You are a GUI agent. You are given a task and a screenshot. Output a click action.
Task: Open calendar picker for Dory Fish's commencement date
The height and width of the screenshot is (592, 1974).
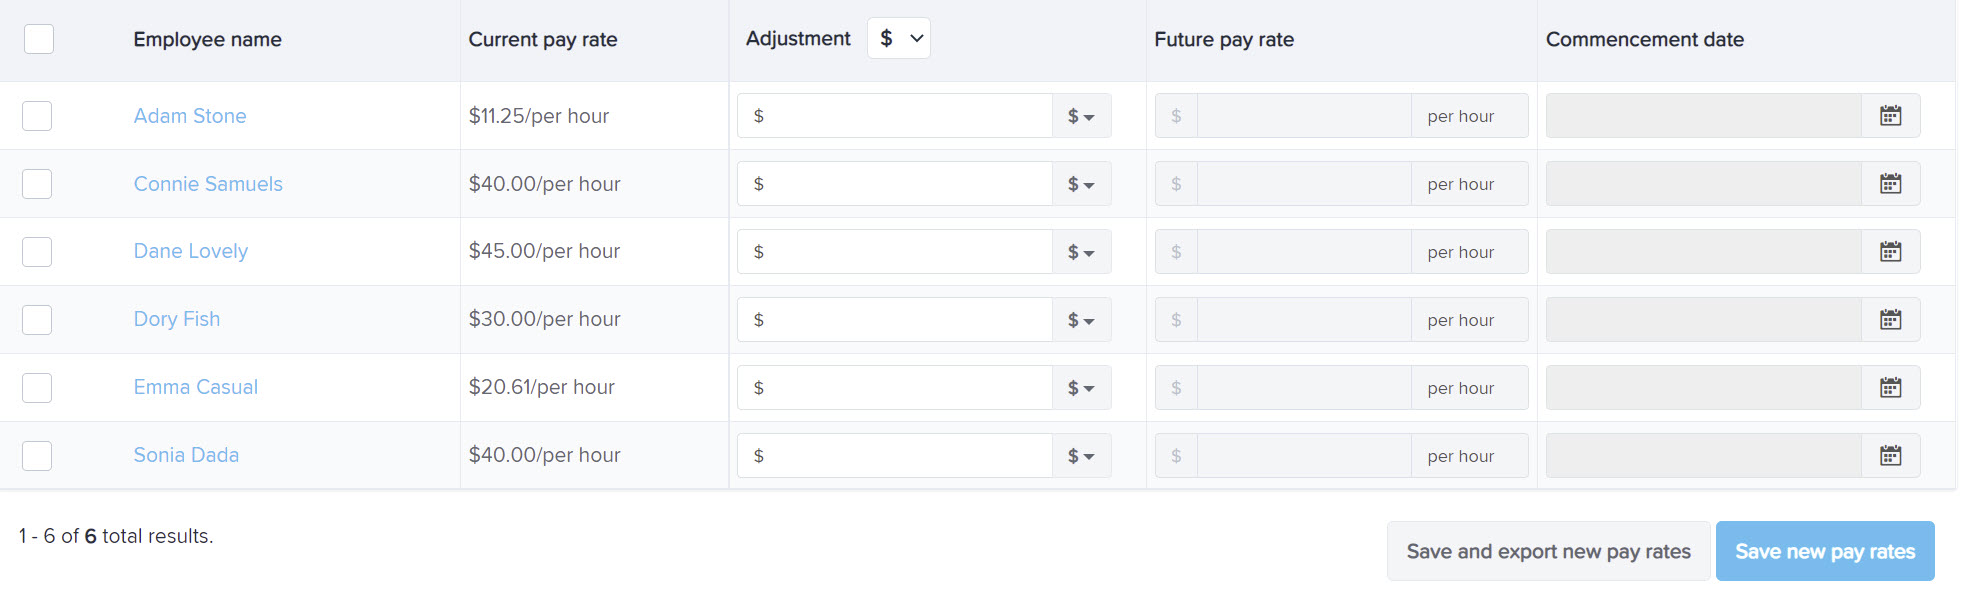point(1890,320)
